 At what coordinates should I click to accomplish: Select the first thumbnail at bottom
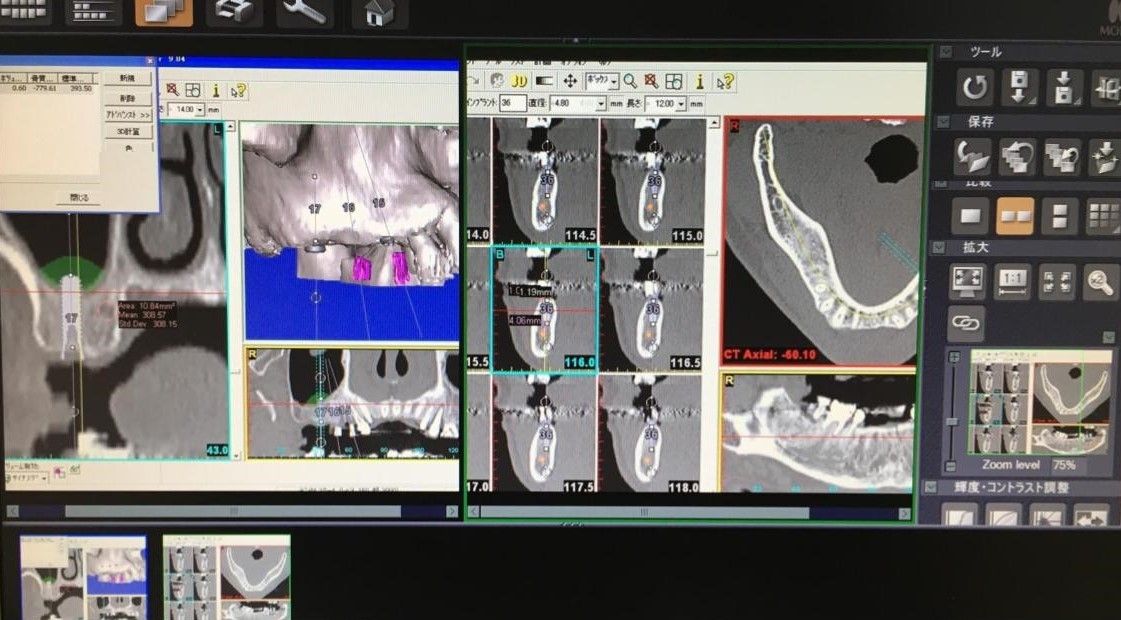(x=83, y=578)
